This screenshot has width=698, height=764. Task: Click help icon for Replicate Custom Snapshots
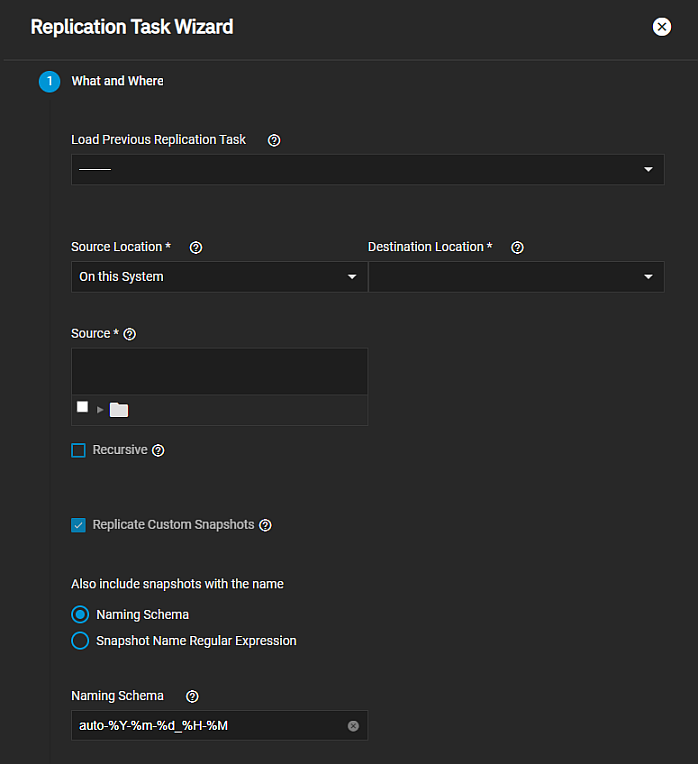(265, 525)
